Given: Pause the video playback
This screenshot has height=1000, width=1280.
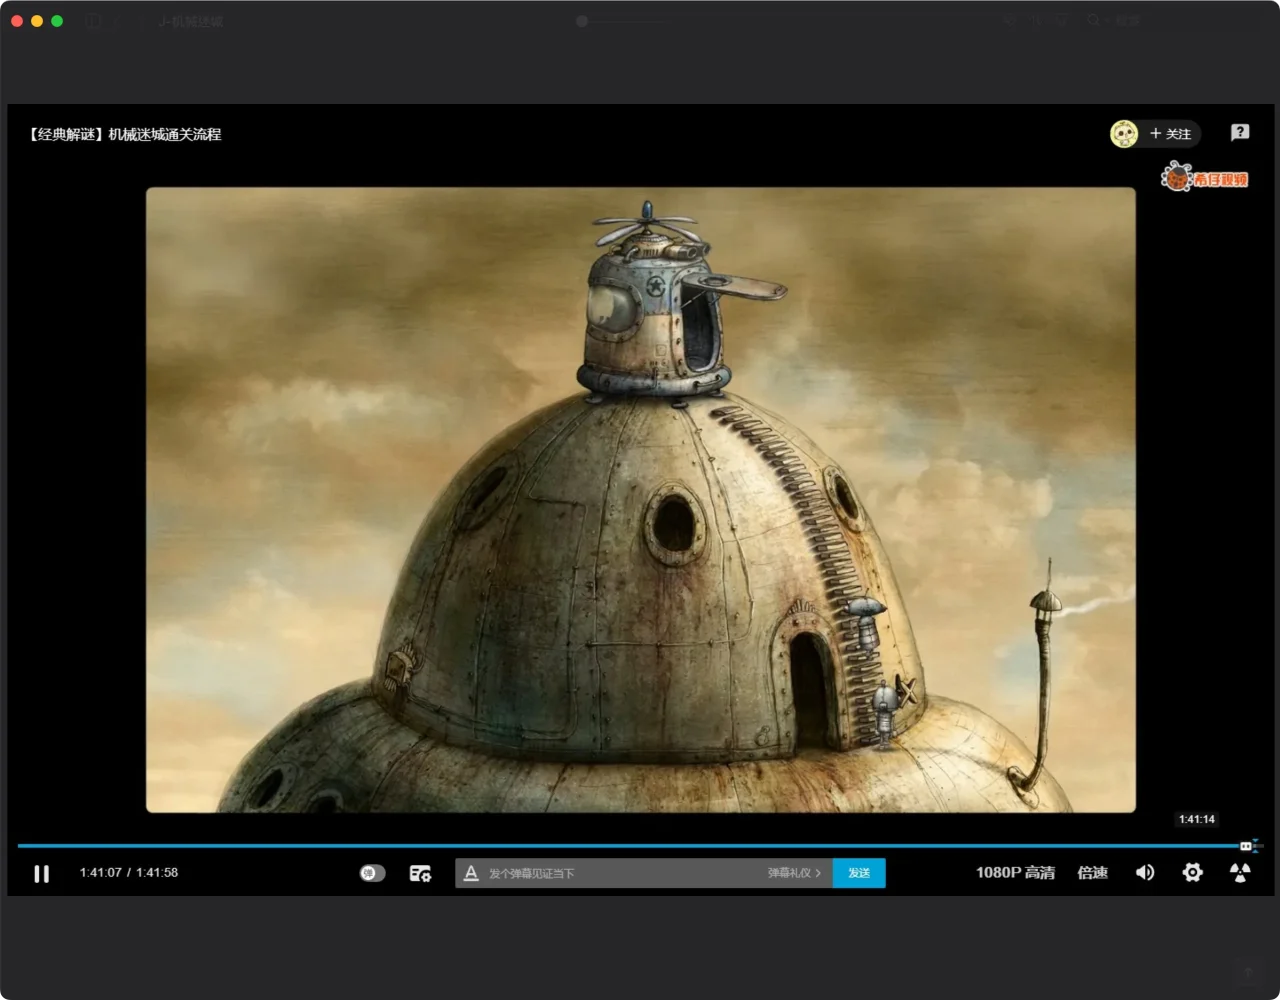Looking at the screenshot, I should click(x=41, y=873).
